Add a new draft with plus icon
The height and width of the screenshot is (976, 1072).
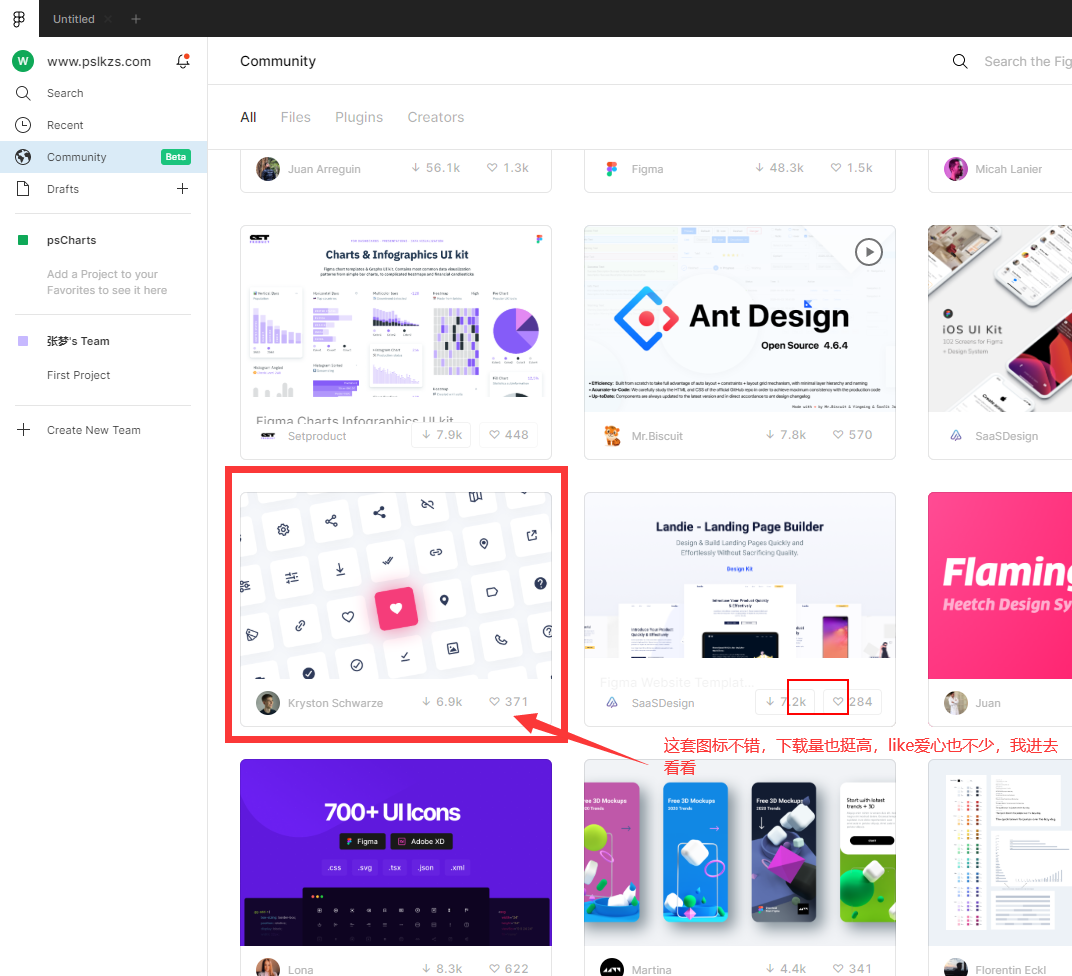[183, 189]
